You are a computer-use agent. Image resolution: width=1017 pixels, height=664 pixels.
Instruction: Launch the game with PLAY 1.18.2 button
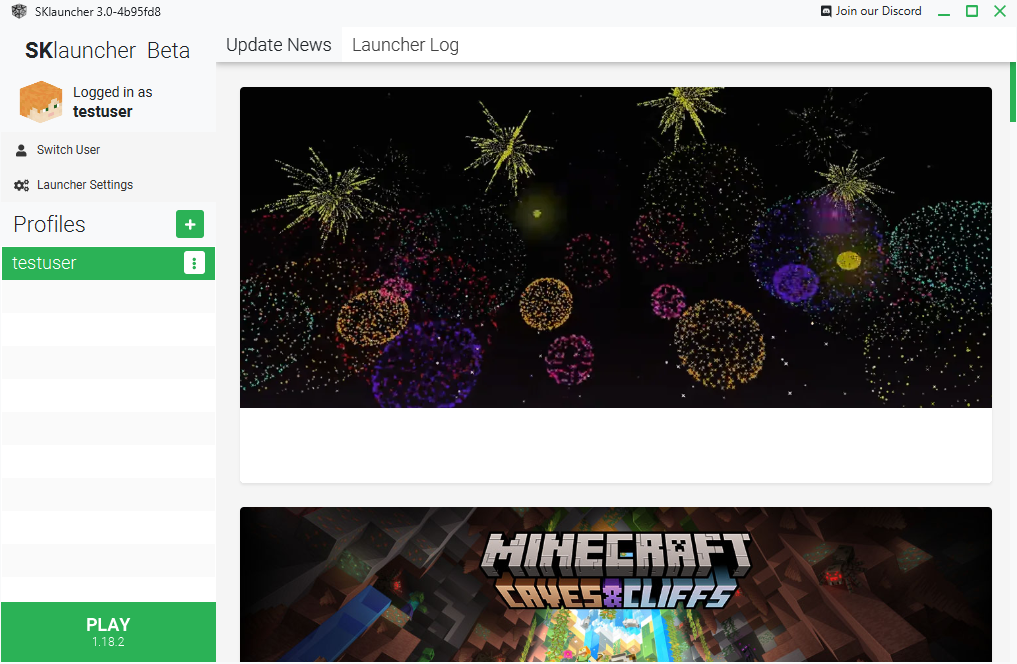tap(108, 632)
